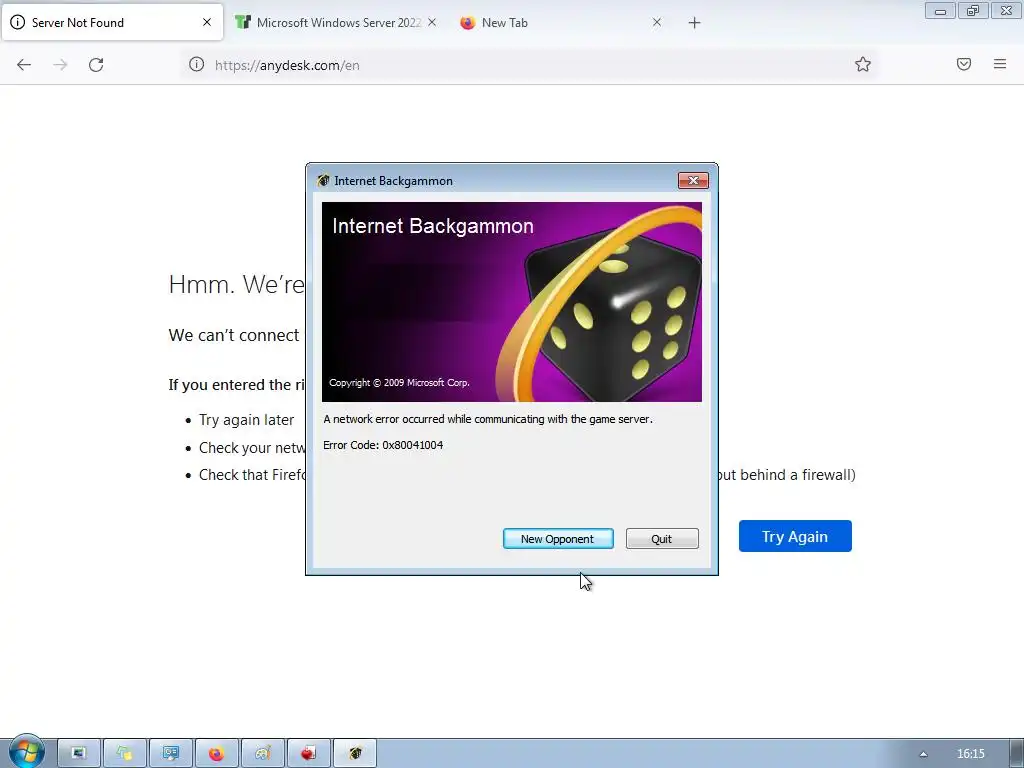Go forward one page in Firefox
Image resolution: width=1024 pixels, height=768 pixels.
(60, 65)
